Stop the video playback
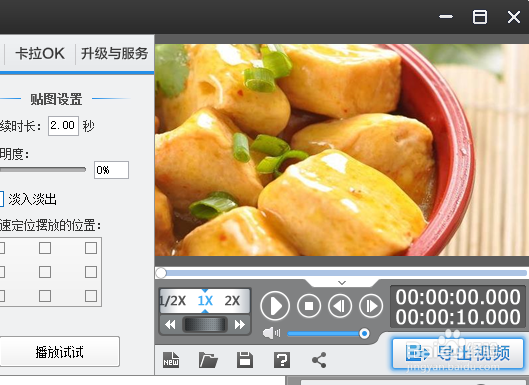Screen dimensions: 529x385 tap(309, 306)
